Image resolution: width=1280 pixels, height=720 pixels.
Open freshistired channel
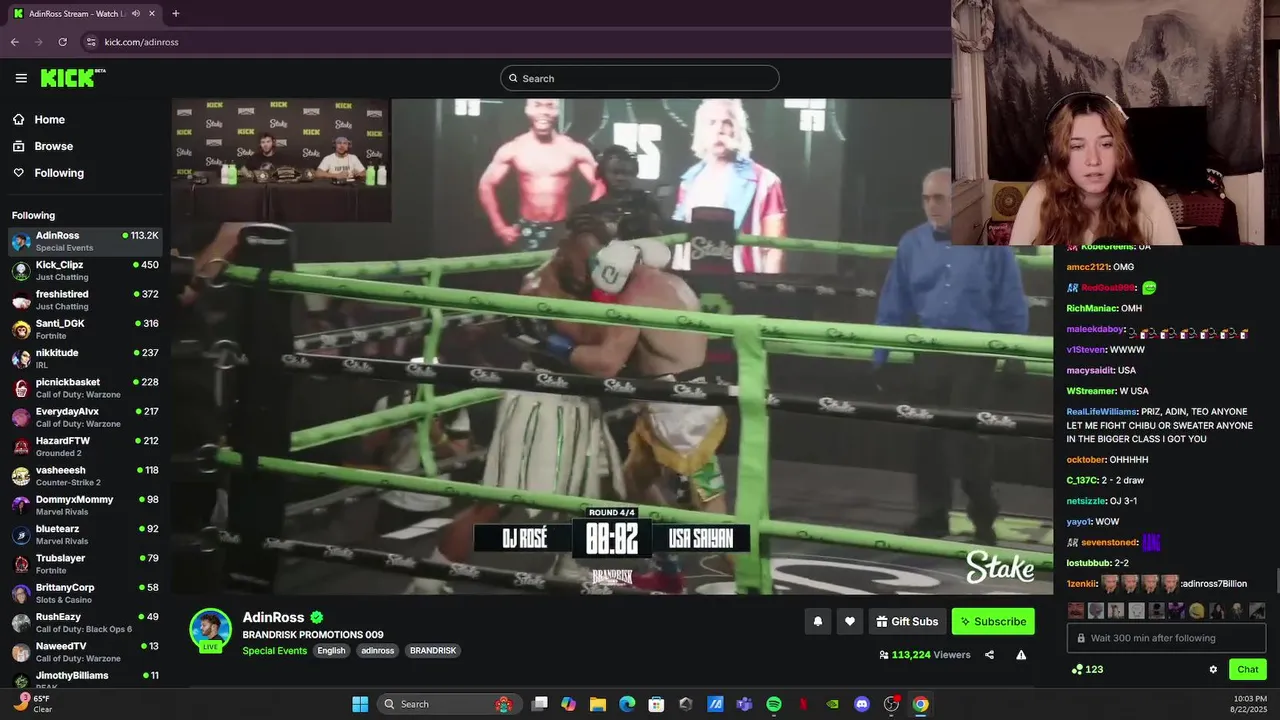[85, 300]
